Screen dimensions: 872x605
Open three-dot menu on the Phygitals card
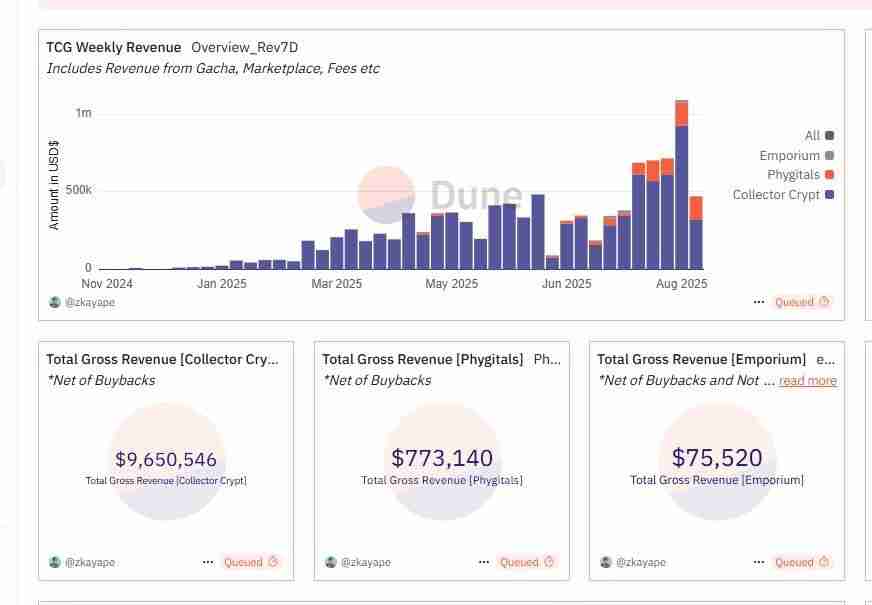pos(483,562)
